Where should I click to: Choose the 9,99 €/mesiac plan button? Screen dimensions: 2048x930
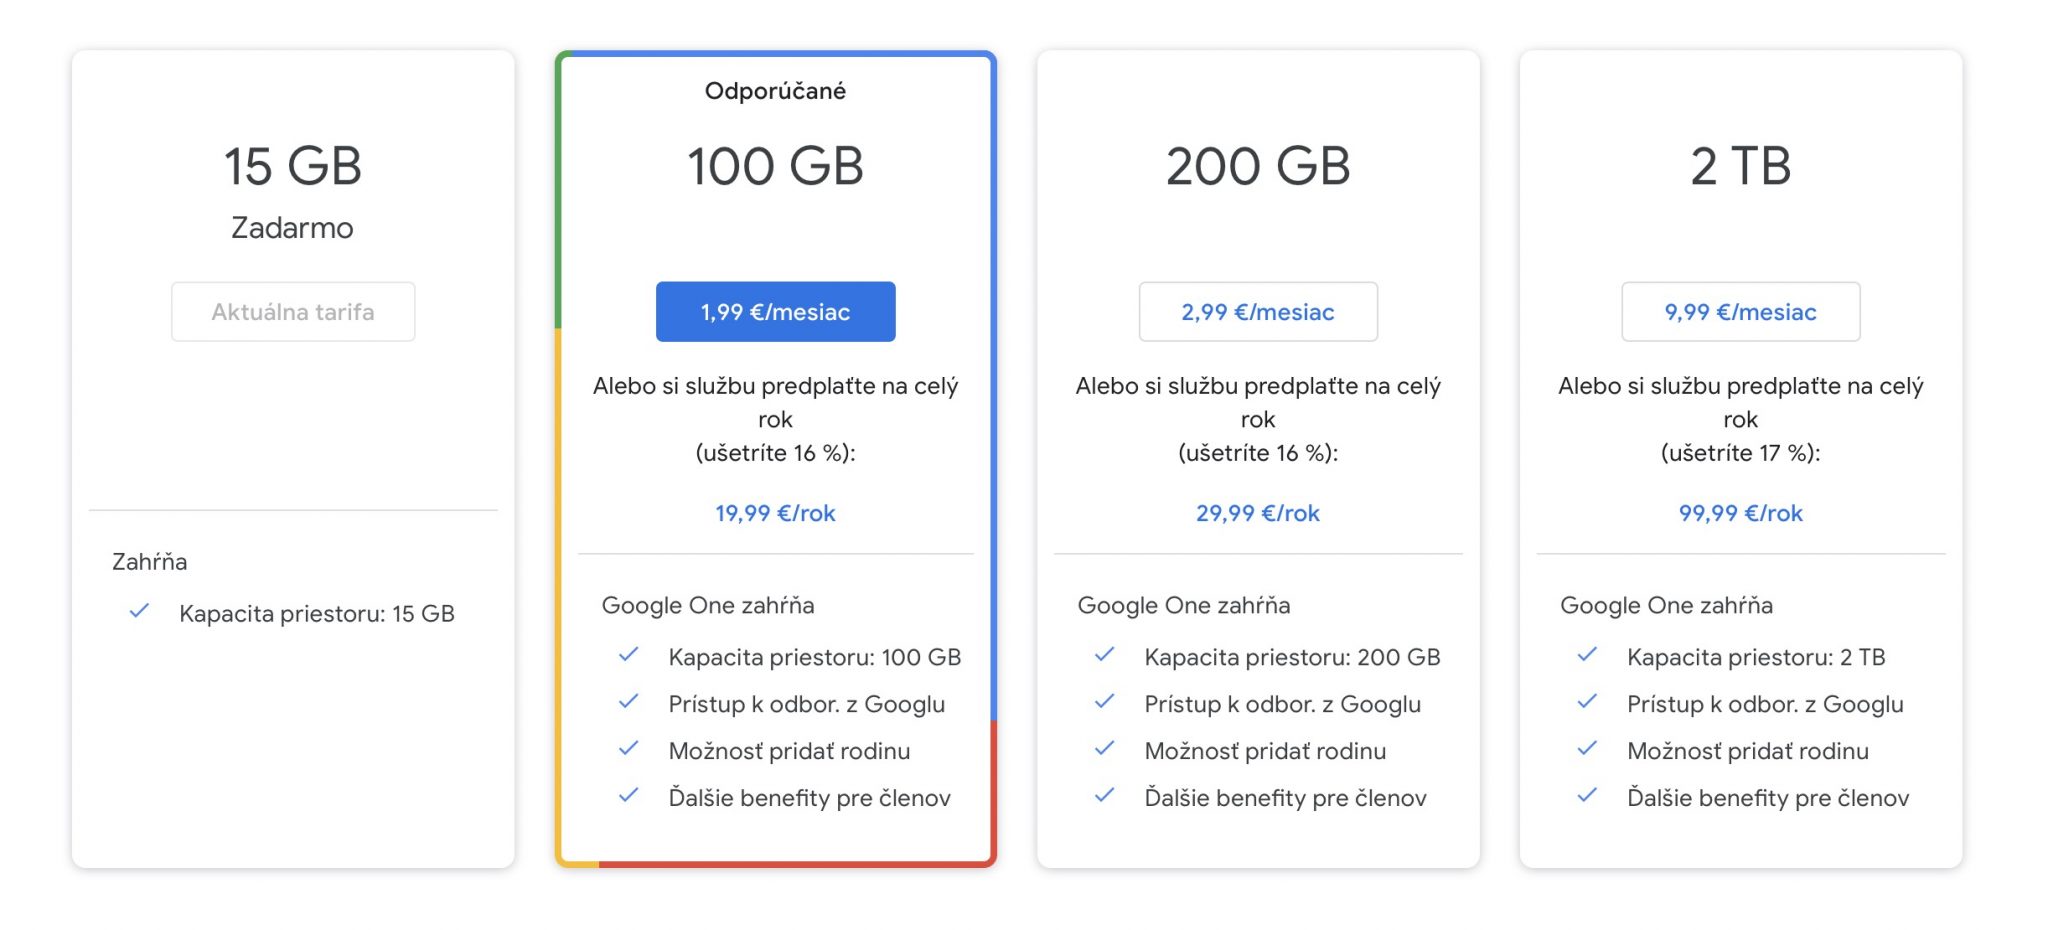click(x=1740, y=312)
